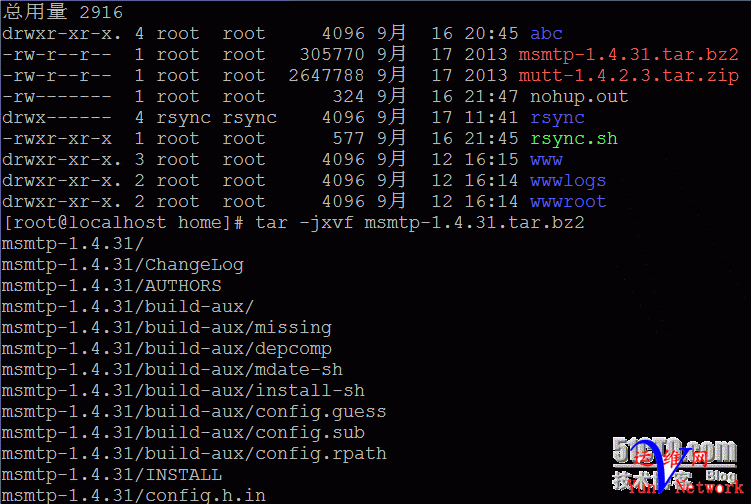Viewport: 751px width, 504px height.
Task: Click the timestamp 16:15 in the www row
Action: 491,160
